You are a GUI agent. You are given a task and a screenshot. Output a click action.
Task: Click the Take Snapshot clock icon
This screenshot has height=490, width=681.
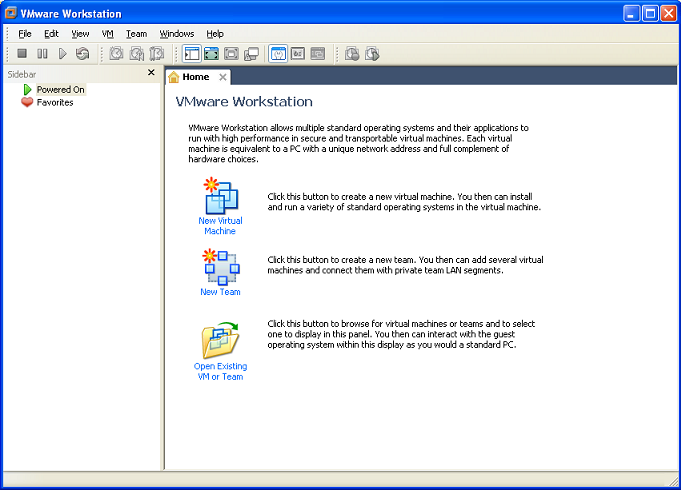click(x=116, y=54)
